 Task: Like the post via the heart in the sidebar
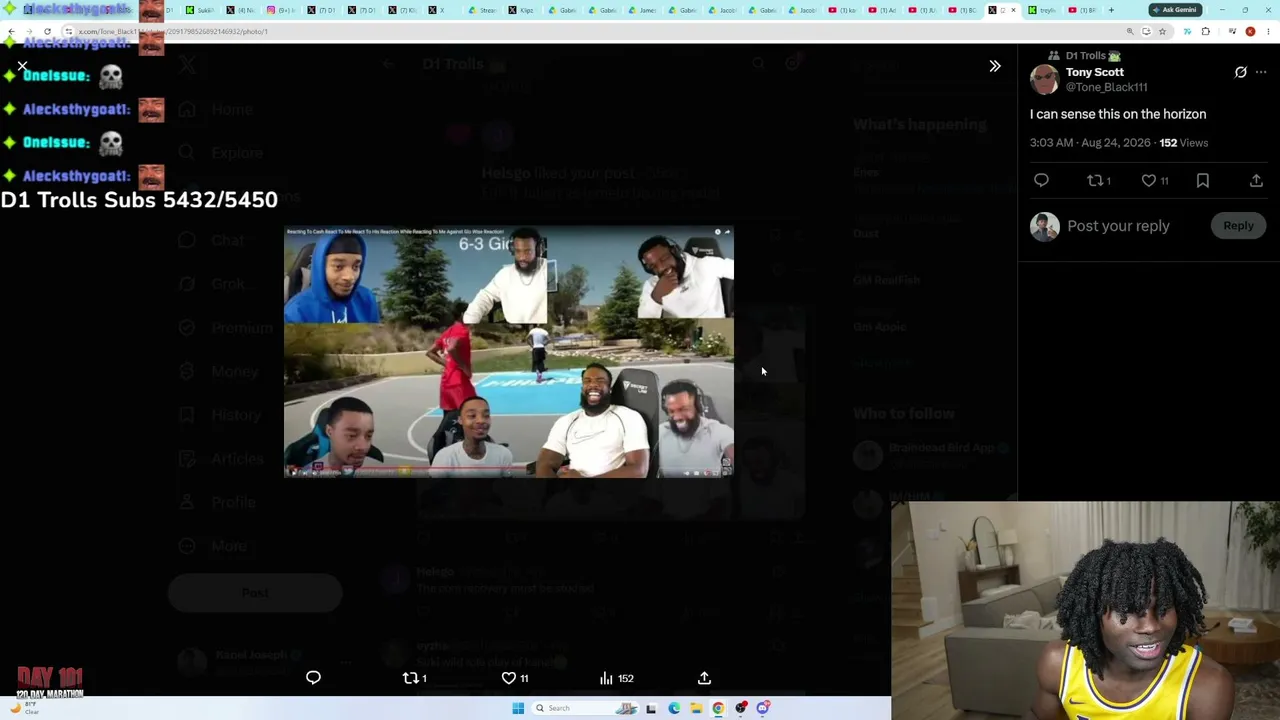(x=1149, y=180)
